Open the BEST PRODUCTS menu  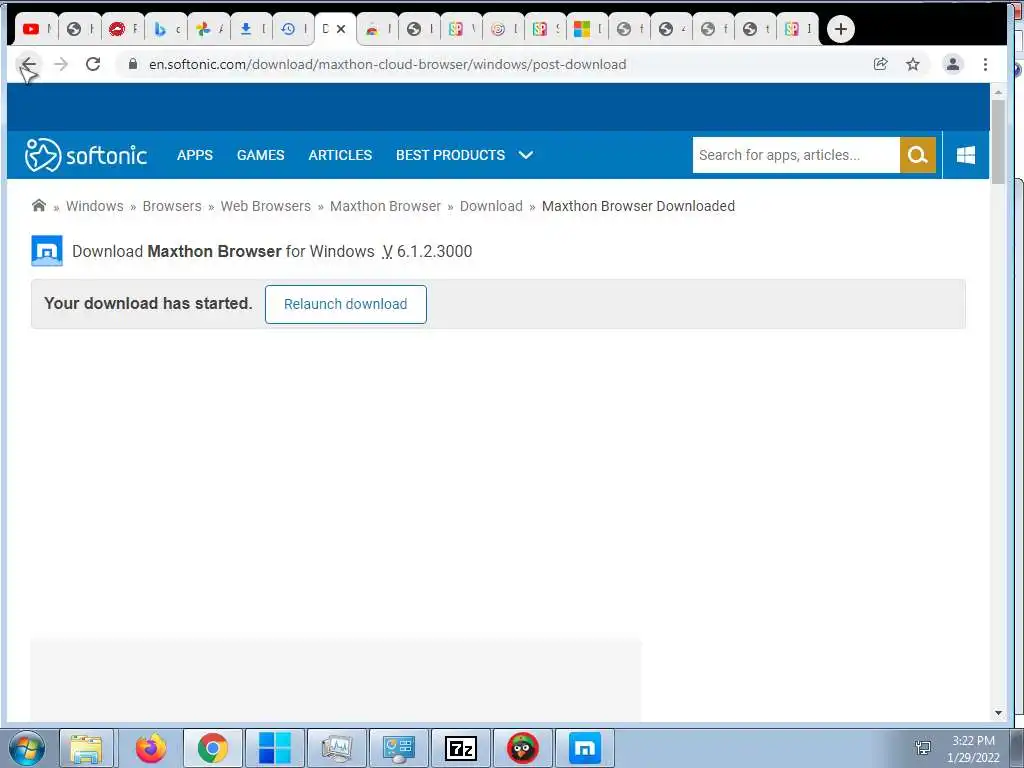451,155
